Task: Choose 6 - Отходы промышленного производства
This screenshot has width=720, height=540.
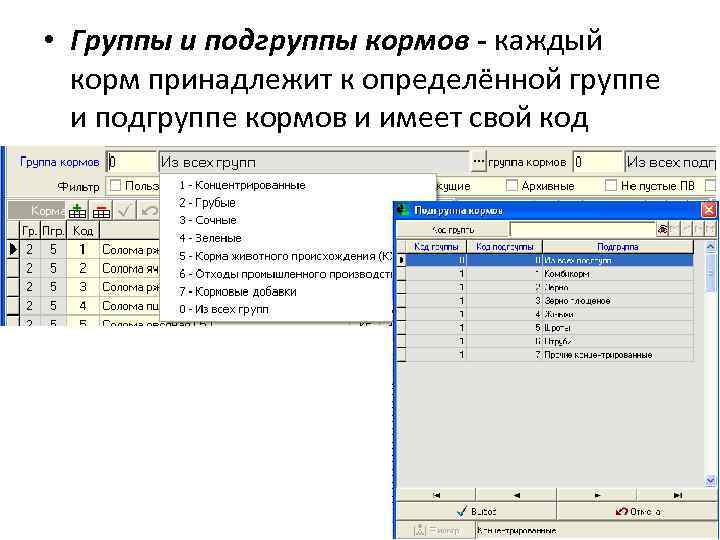Action: click(x=286, y=274)
